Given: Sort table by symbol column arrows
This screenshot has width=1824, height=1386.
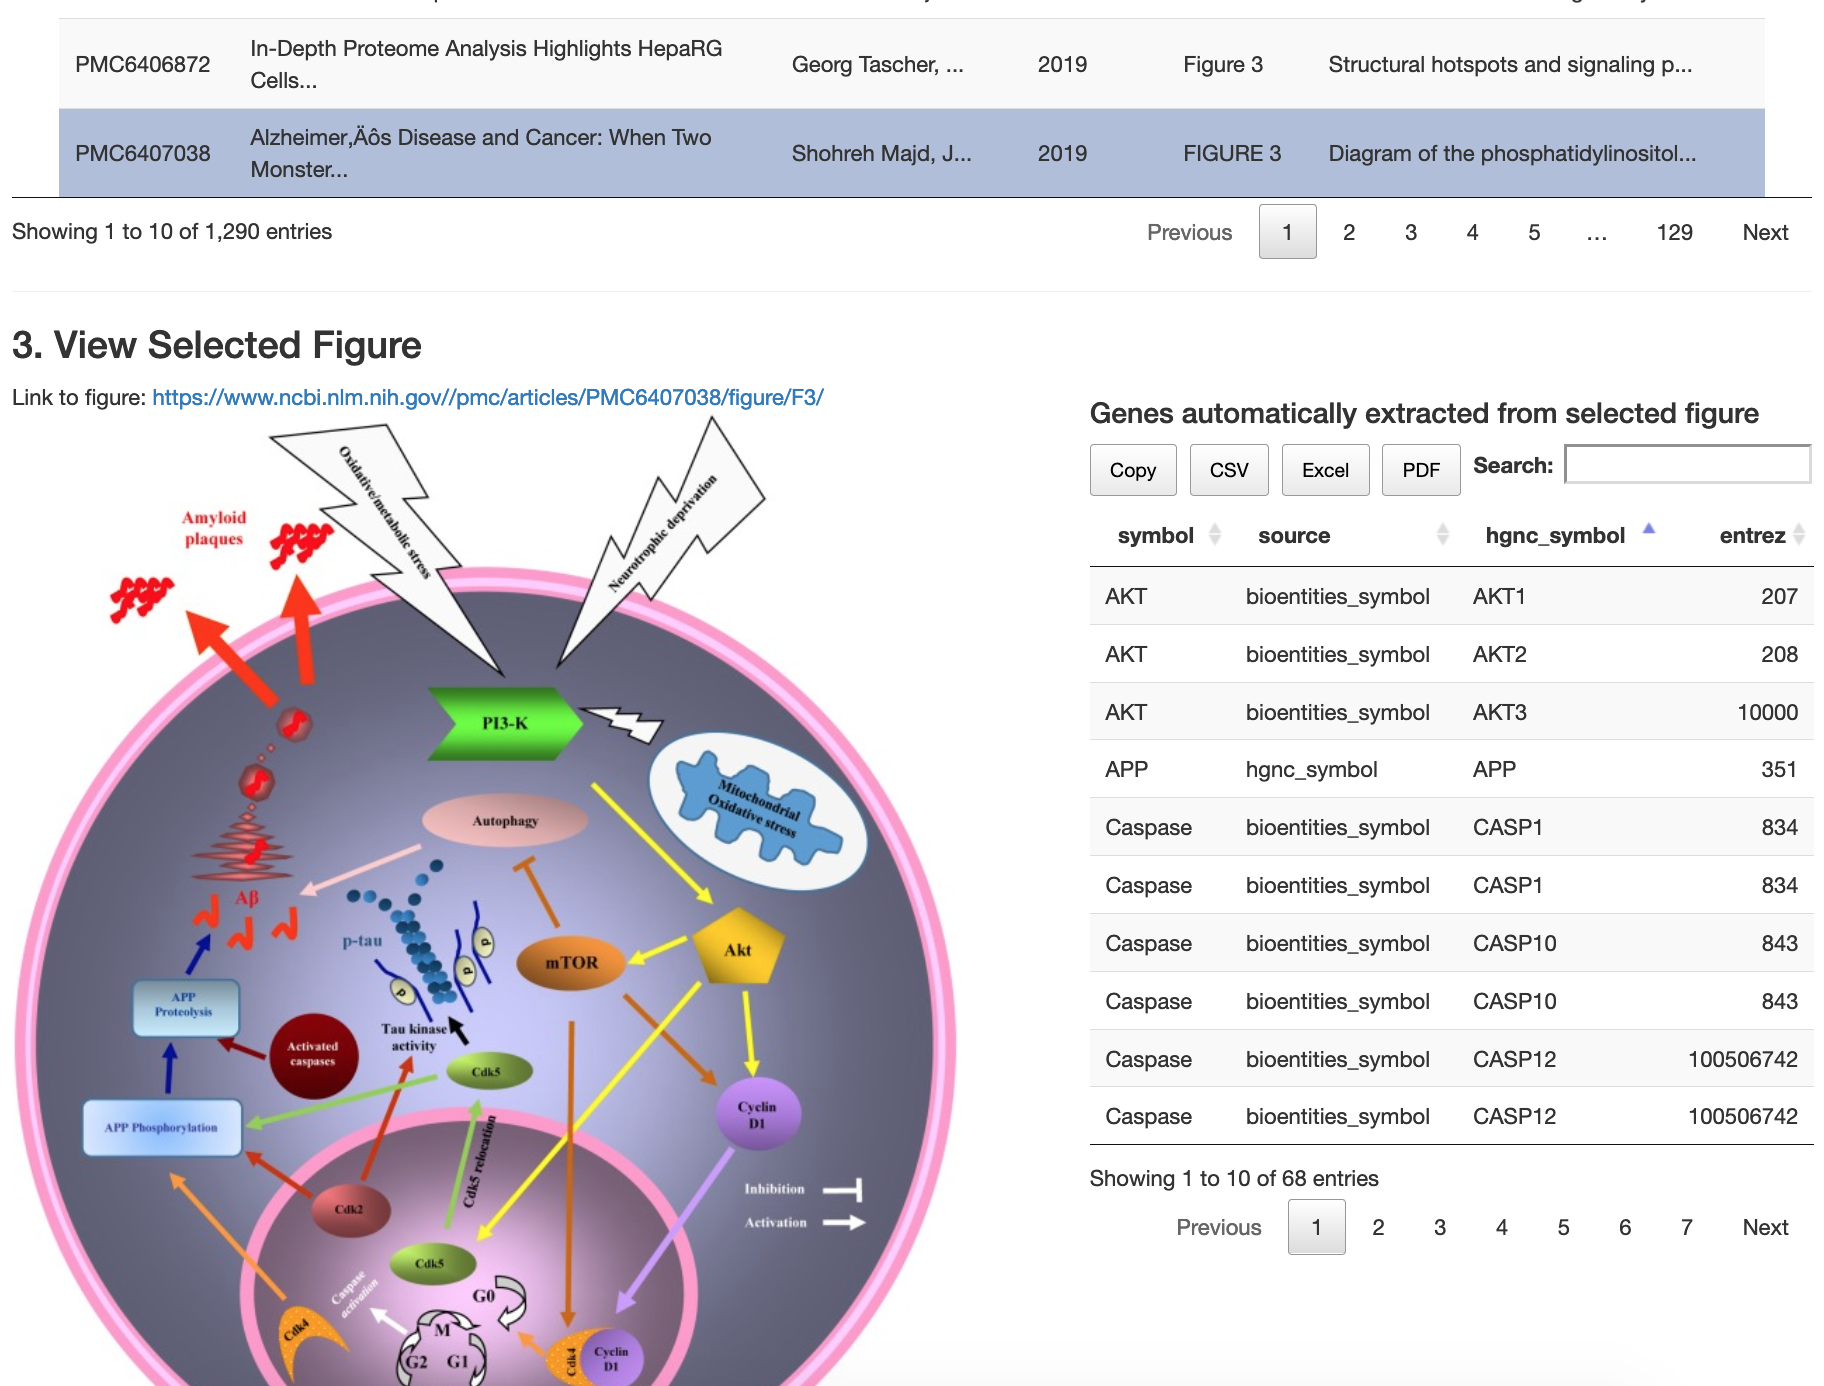Looking at the screenshot, I should 1214,535.
